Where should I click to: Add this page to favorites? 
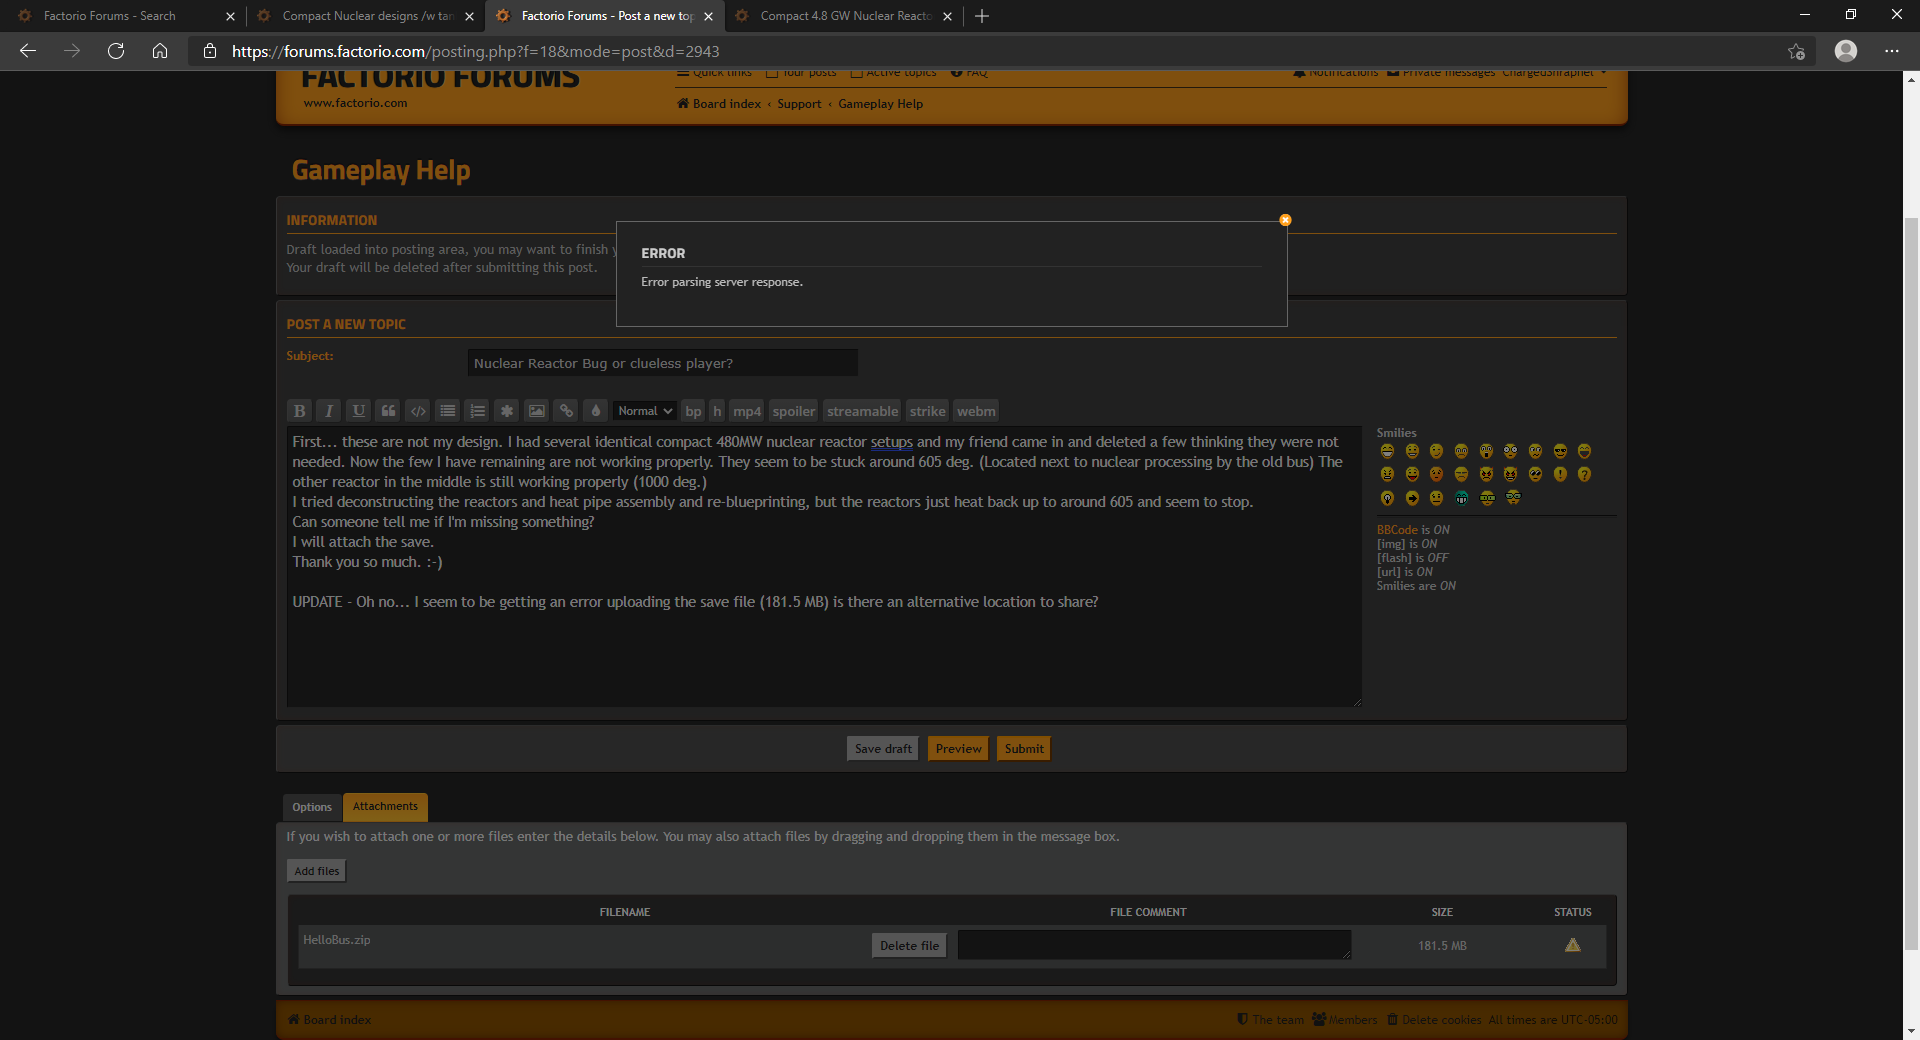point(1797,51)
